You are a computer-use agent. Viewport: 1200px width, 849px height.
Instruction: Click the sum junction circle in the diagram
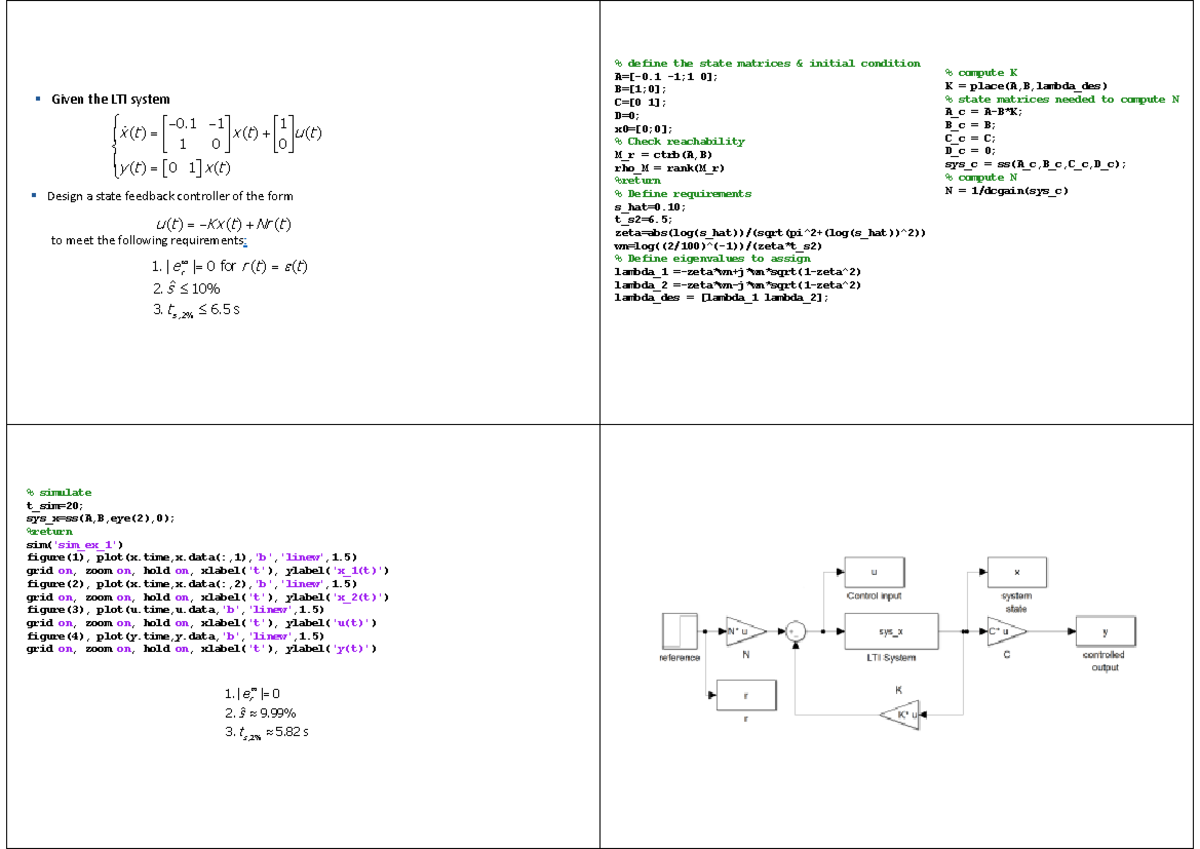pyautogui.click(x=795, y=631)
